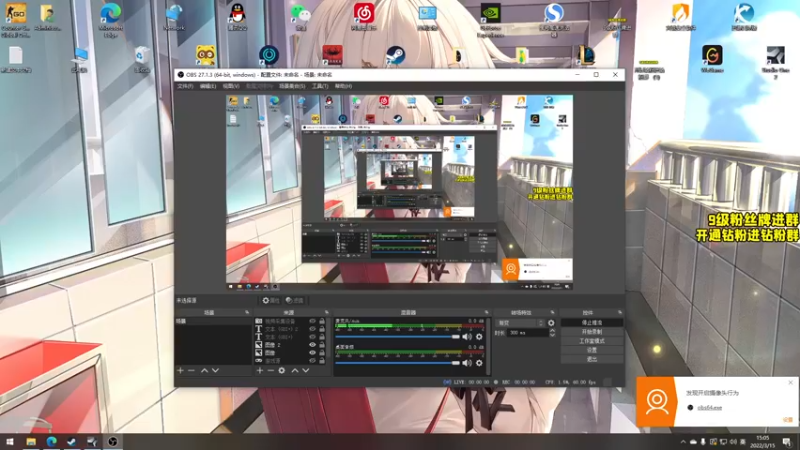This screenshot has height=450, width=800.
Task: Enable 工作室模式 studio mode
Action: pos(592,341)
